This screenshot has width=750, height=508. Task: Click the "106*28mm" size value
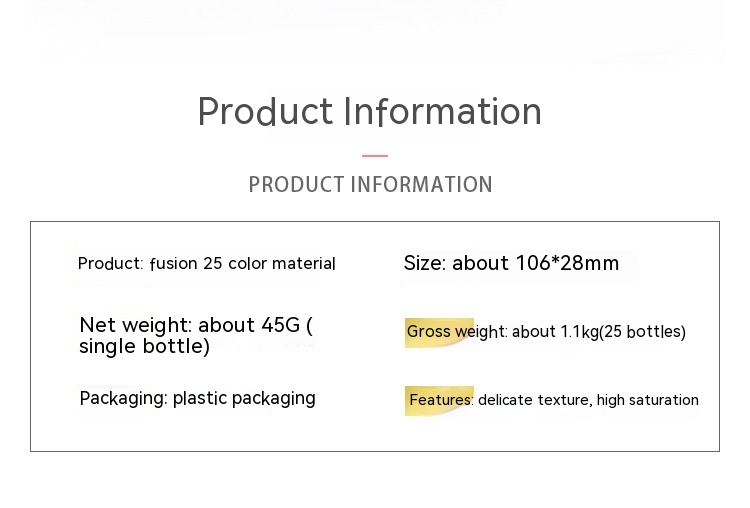pos(567,264)
